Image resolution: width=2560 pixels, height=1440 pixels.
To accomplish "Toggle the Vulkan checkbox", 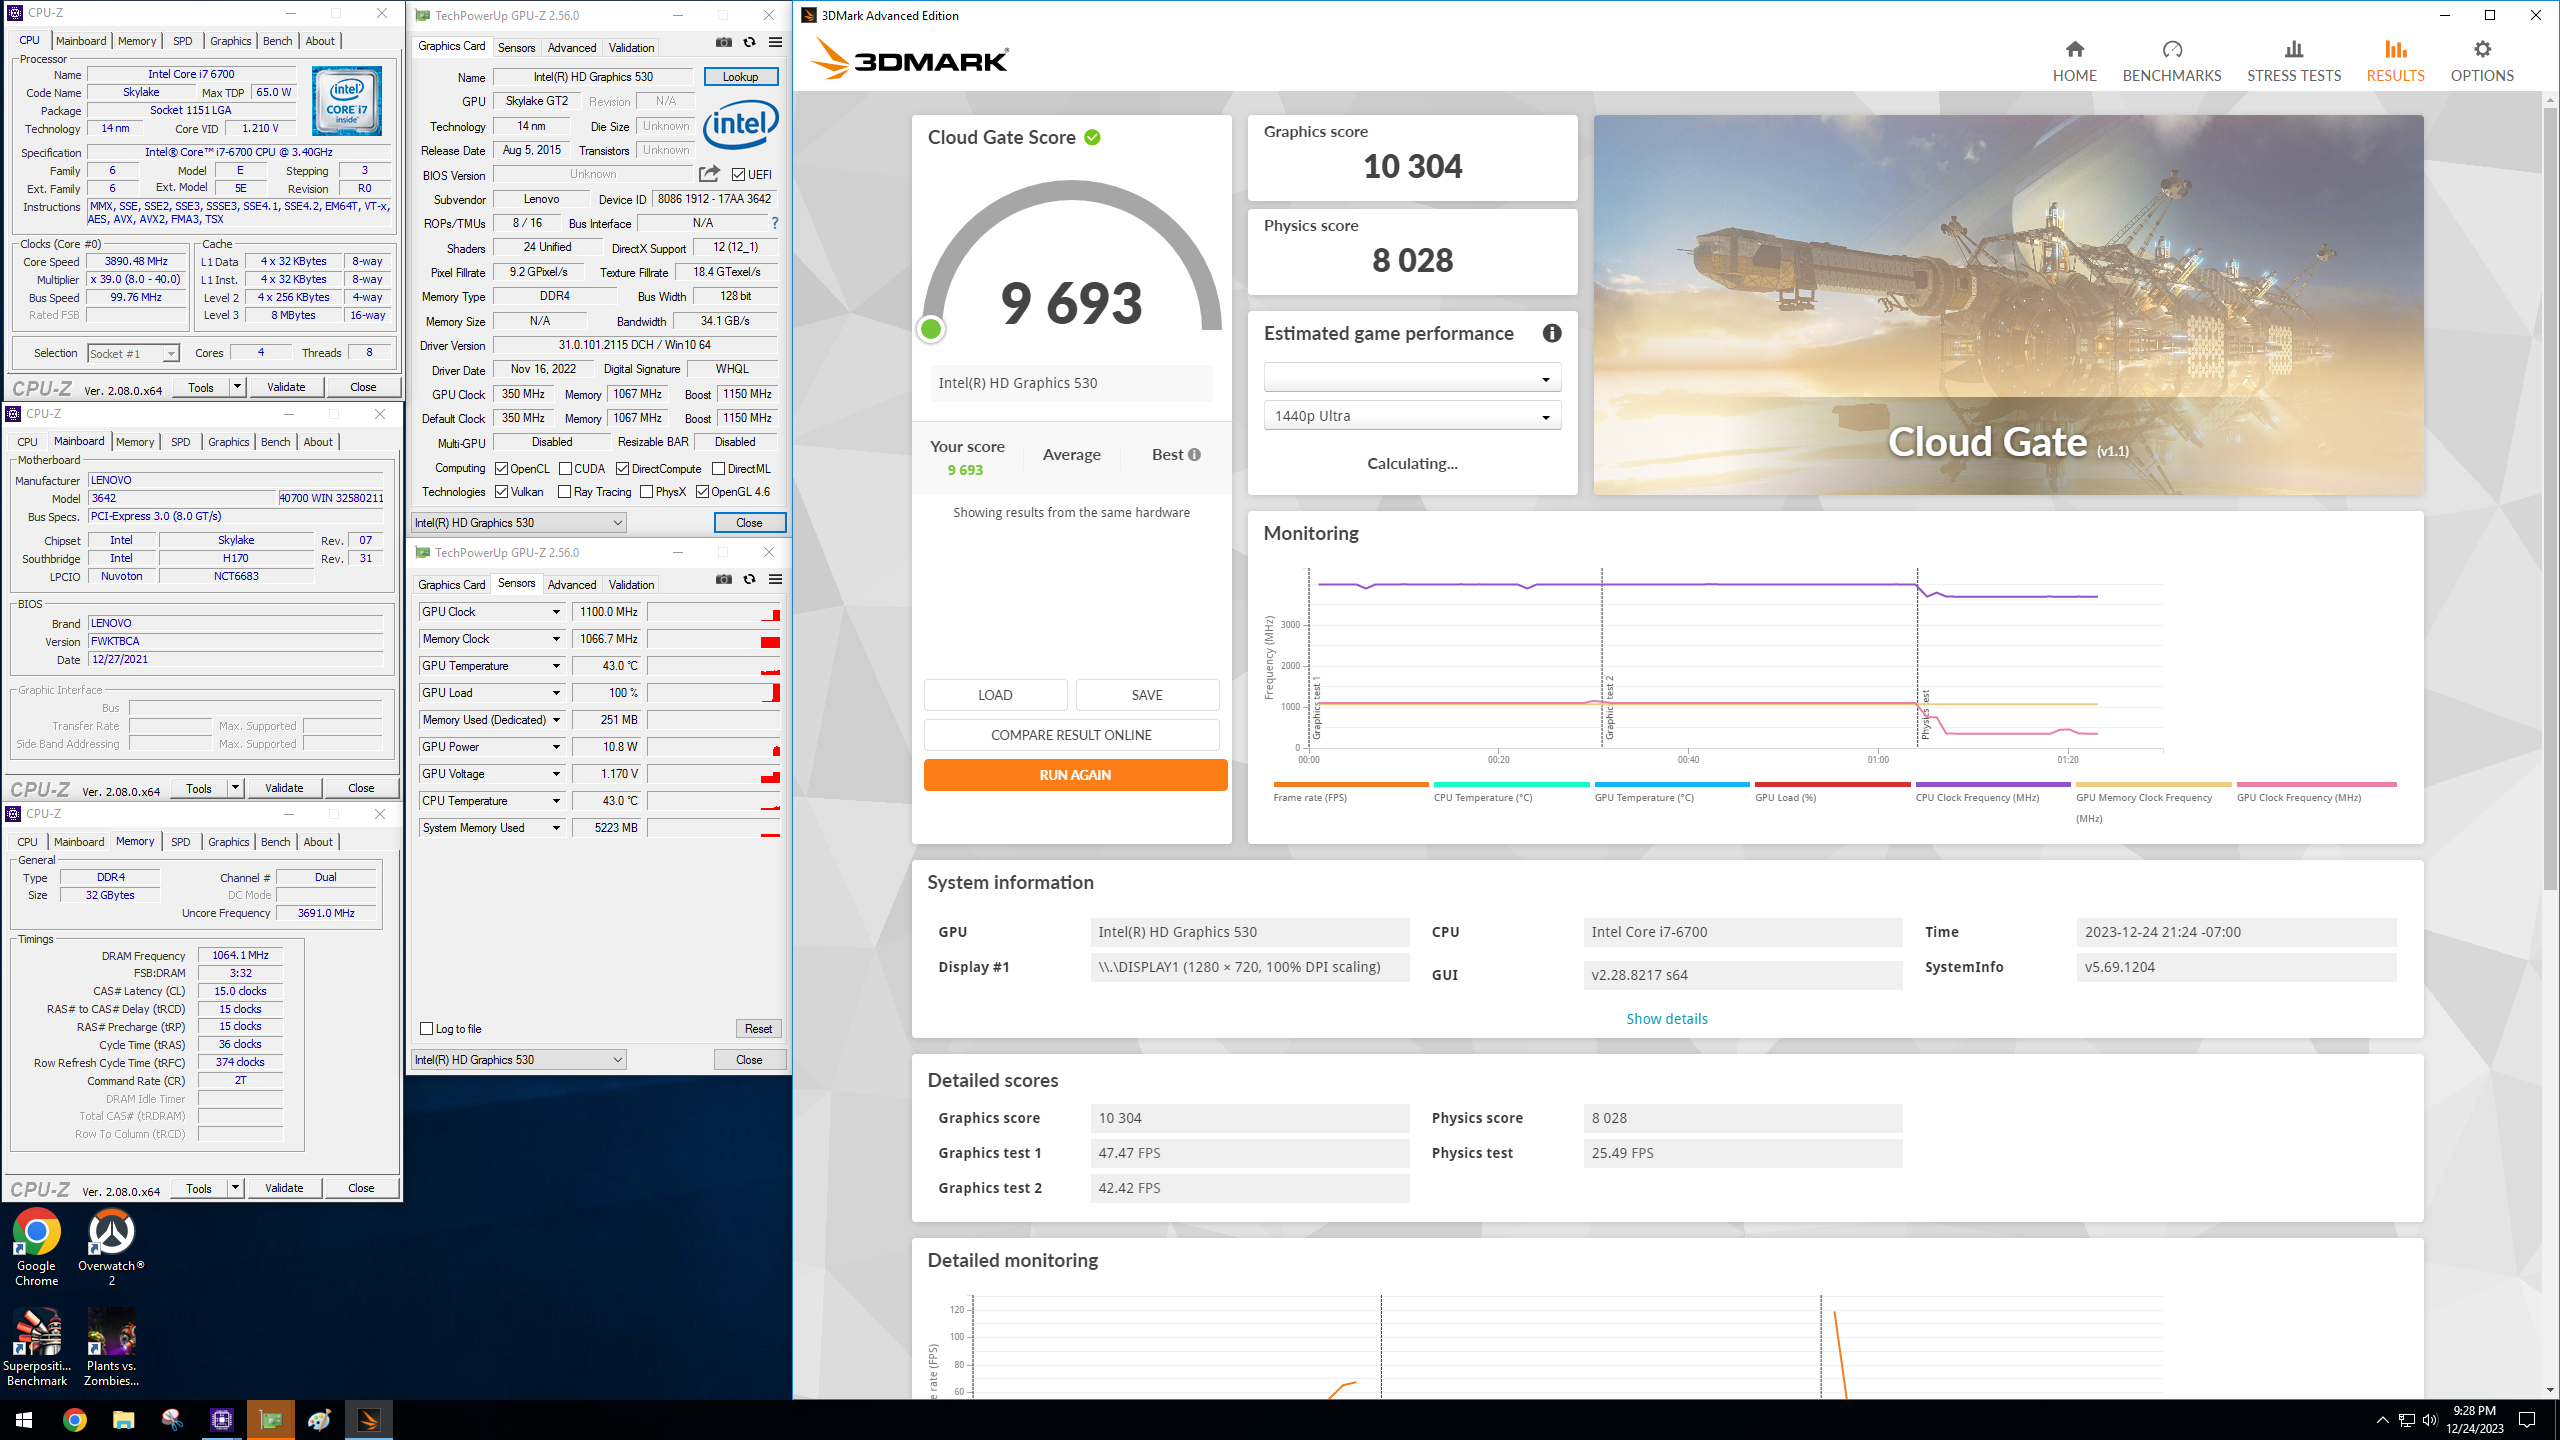I will [x=501, y=491].
